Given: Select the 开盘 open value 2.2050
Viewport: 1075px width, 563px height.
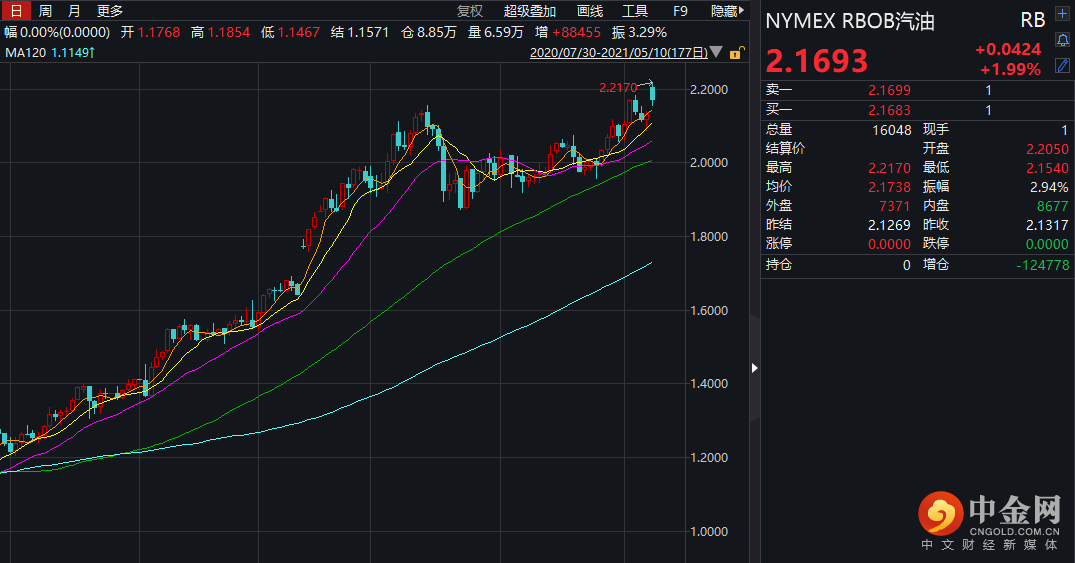Looking at the screenshot, I should point(1047,149).
